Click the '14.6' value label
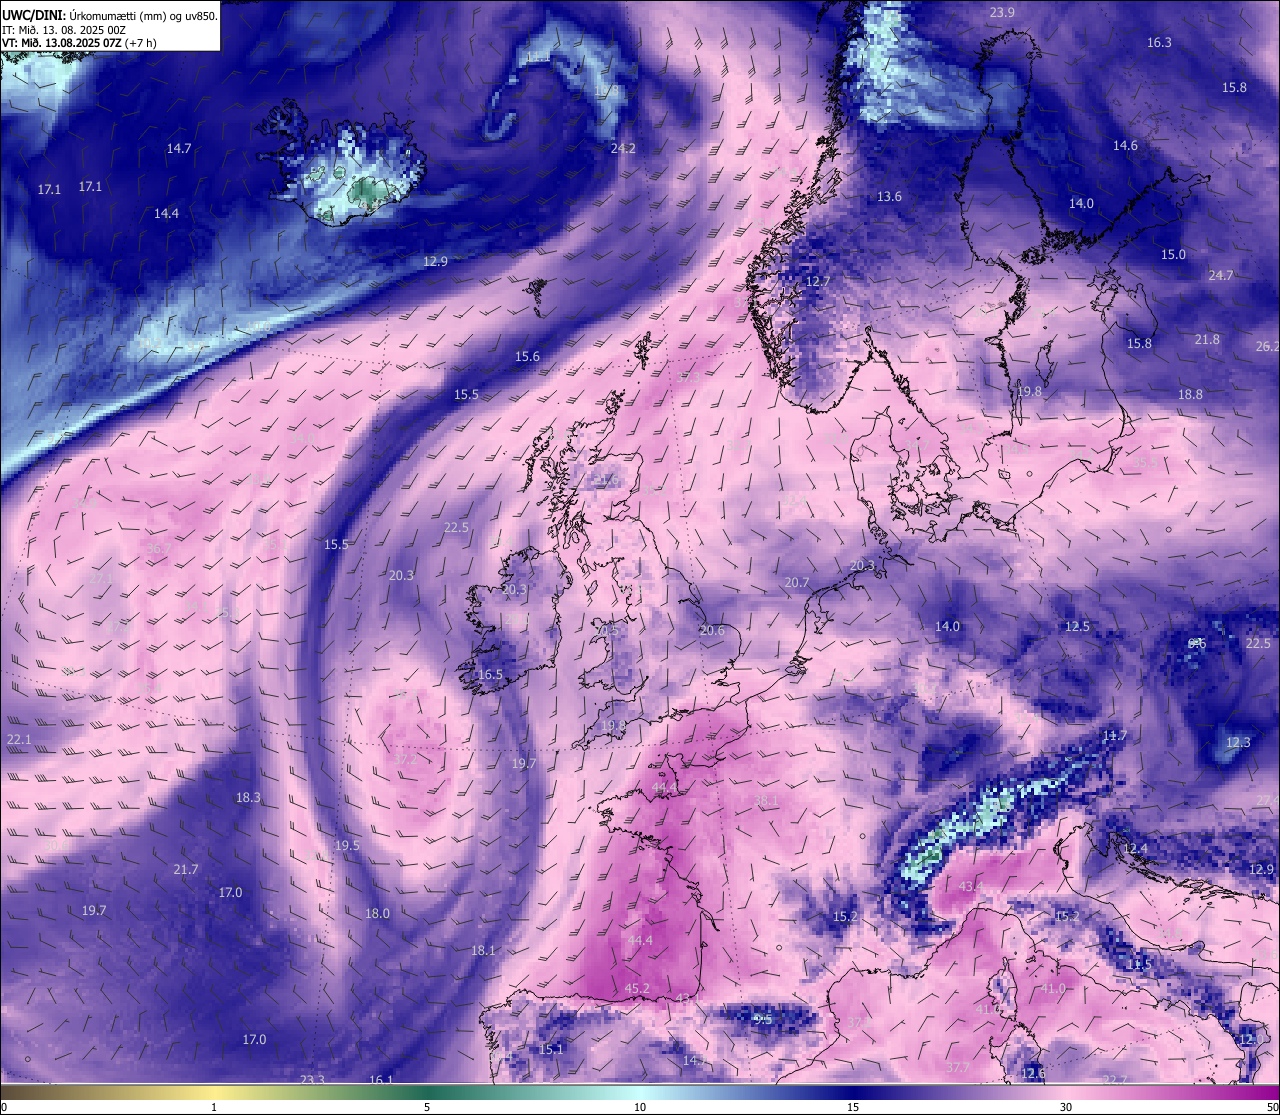 tap(1125, 145)
